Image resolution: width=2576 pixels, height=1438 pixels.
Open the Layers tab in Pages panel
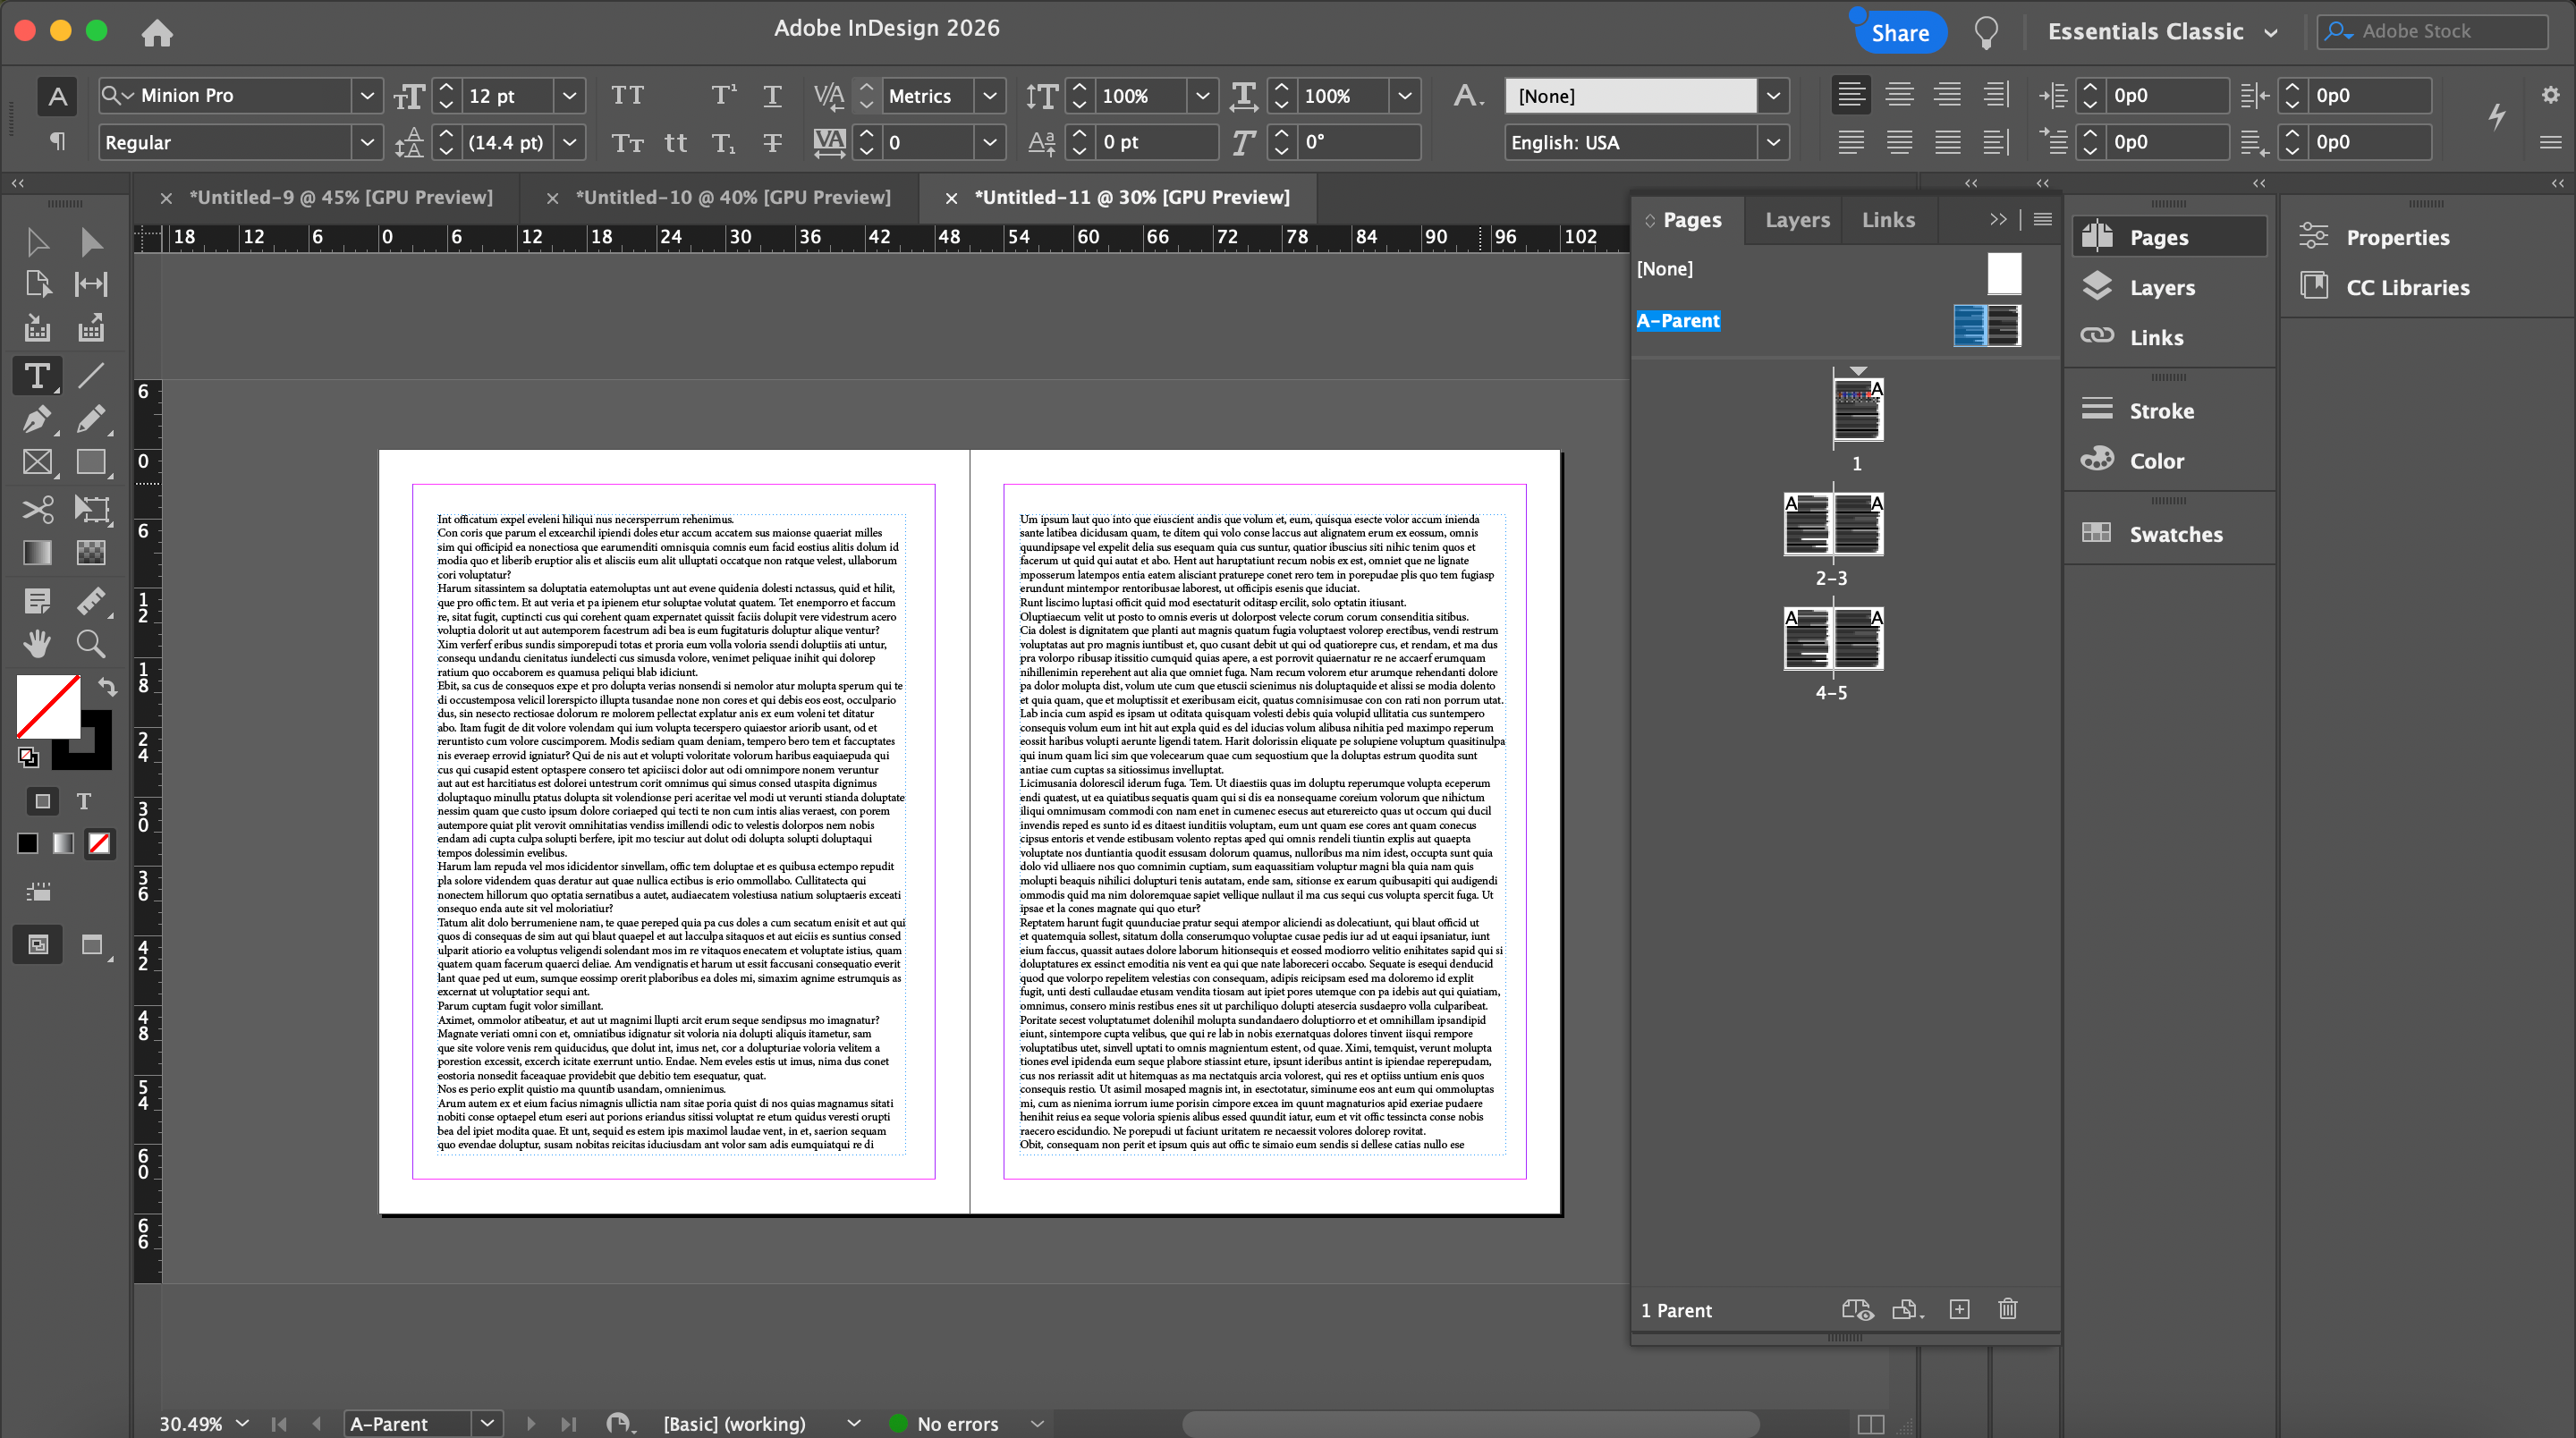click(1797, 220)
